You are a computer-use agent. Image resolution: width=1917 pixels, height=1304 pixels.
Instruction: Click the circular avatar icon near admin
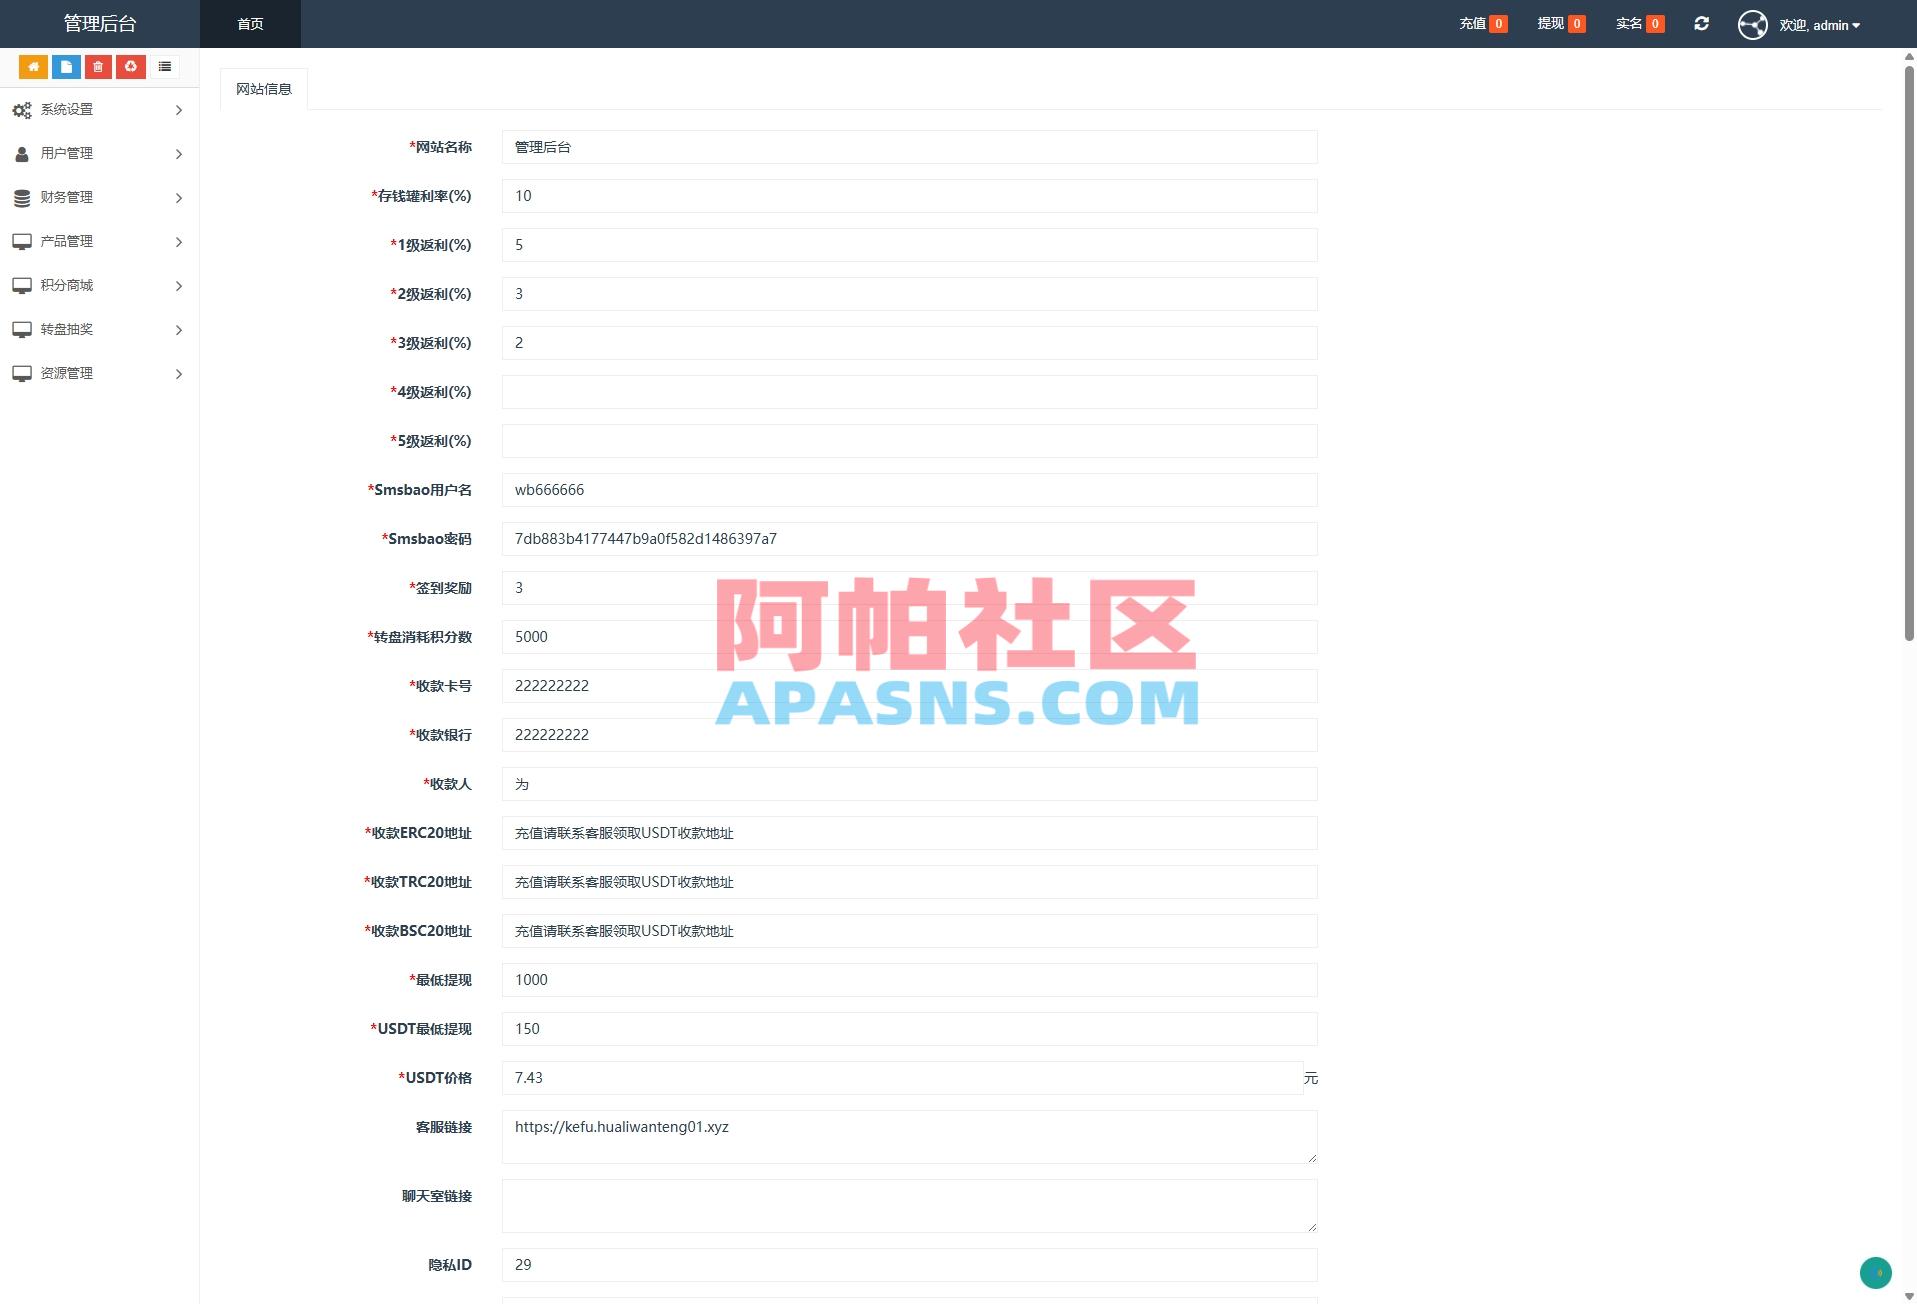(1753, 24)
